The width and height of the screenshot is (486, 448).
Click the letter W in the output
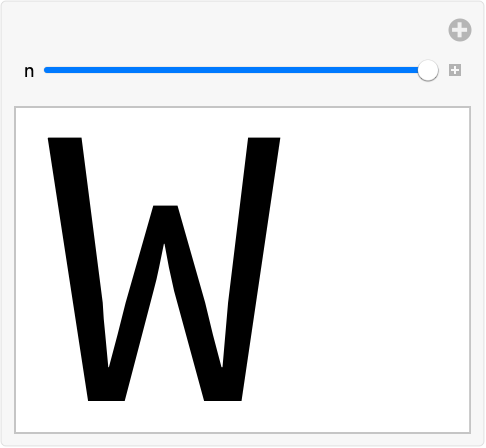(x=164, y=269)
